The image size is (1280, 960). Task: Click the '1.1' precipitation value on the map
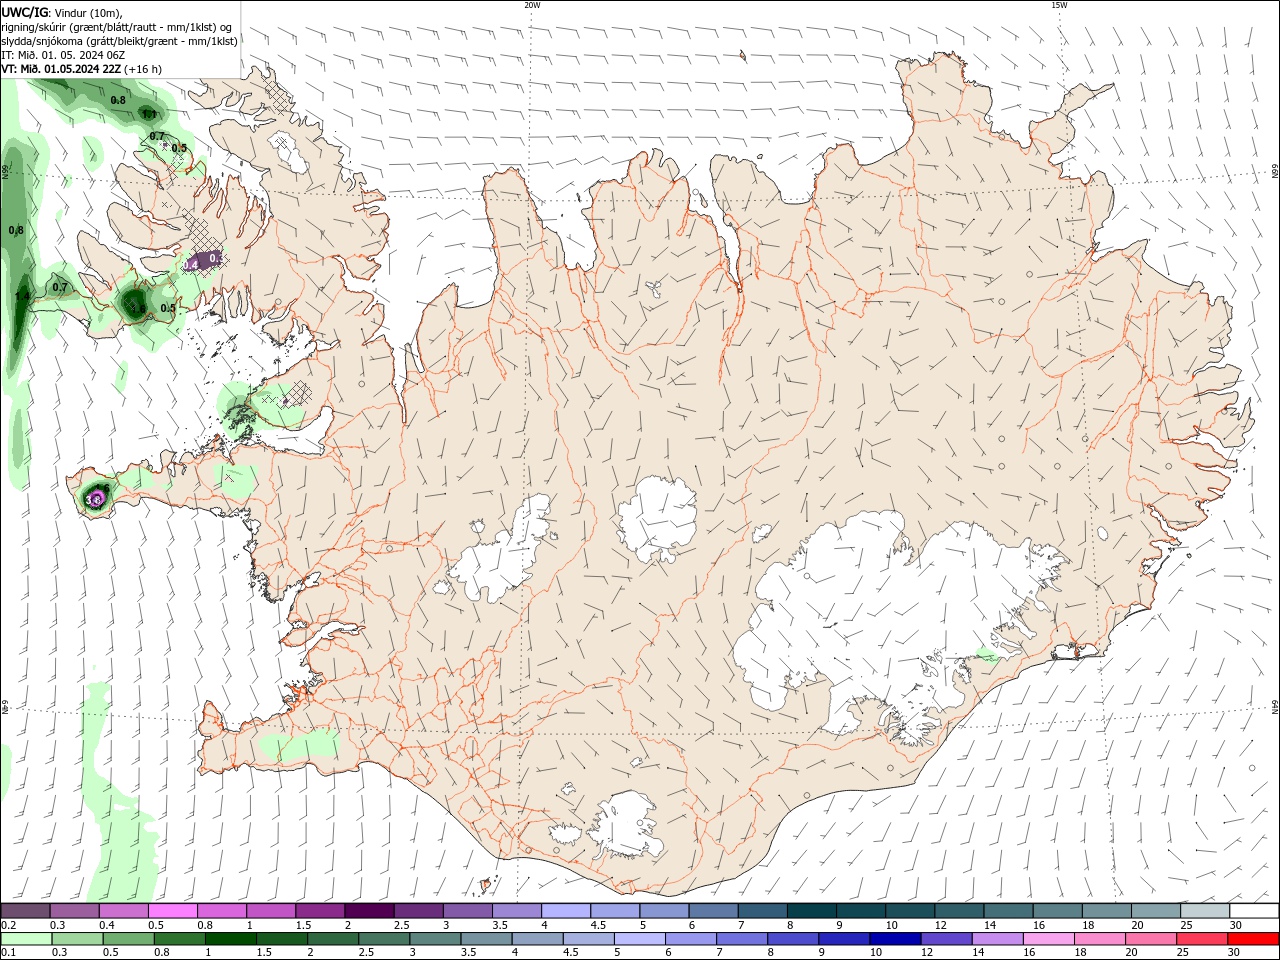[148, 114]
